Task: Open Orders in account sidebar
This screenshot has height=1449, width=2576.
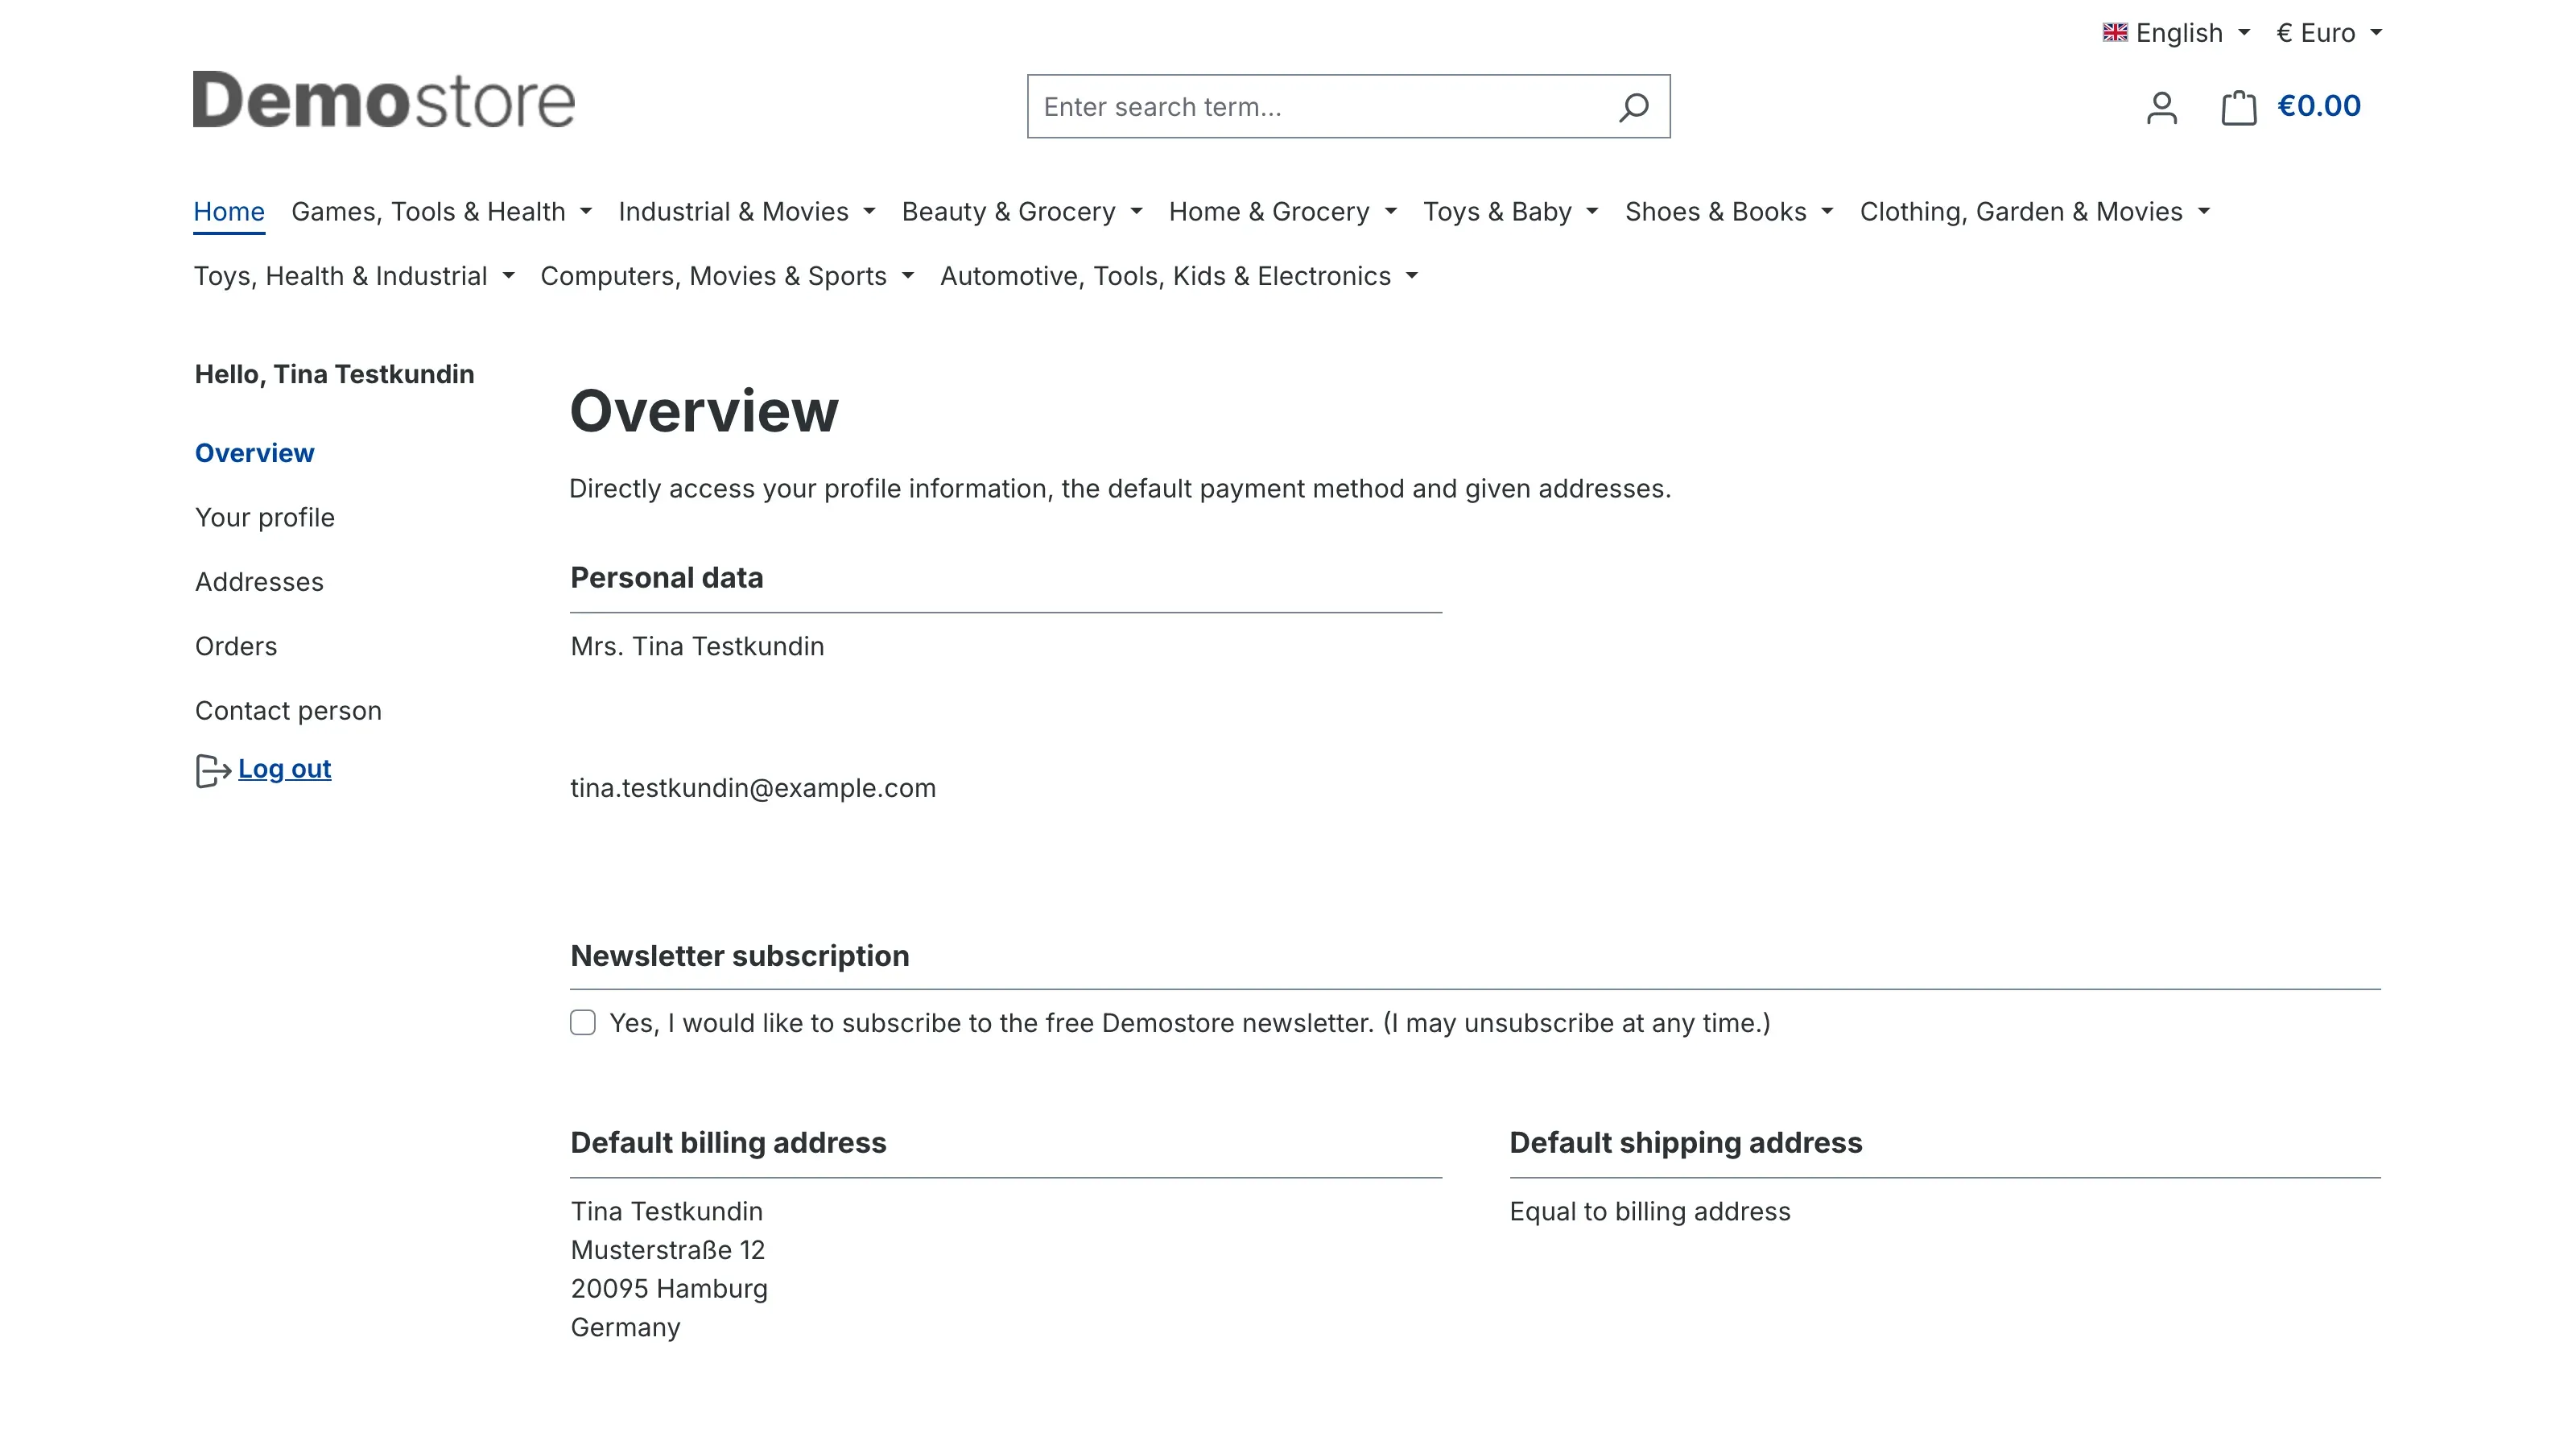Action: 236,646
